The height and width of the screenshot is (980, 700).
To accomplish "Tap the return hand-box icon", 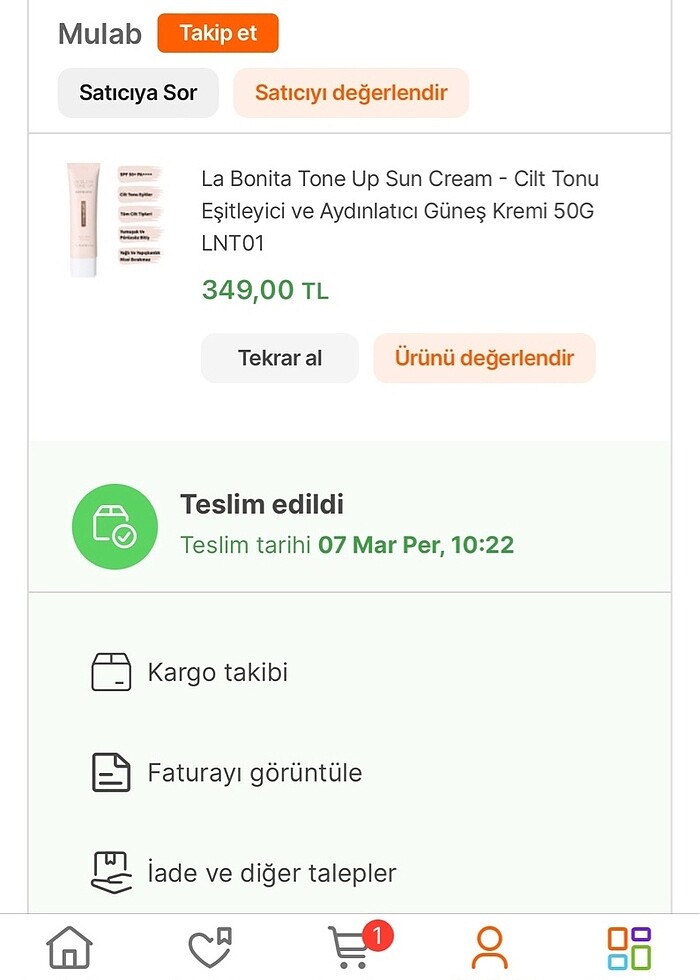I will click(111, 872).
